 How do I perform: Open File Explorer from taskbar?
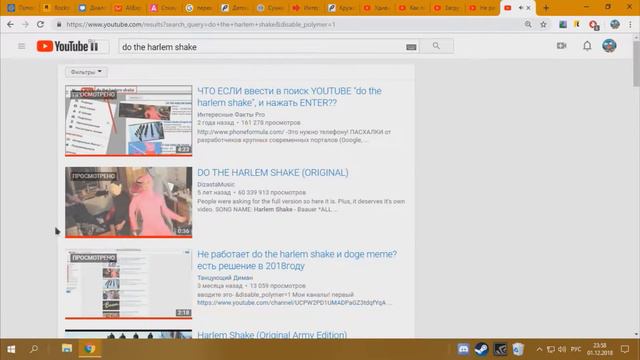tap(67, 348)
